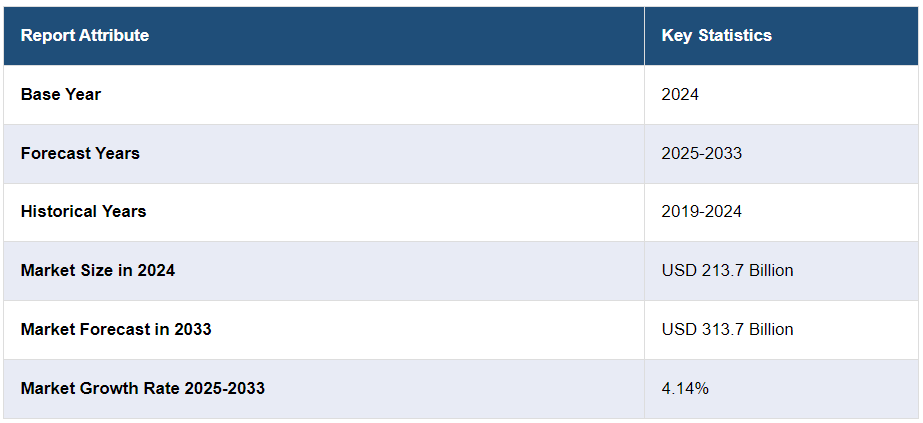Select the Market Growth Rate 2025-2033 label
The image size is (923, 423).
point(143,388)
